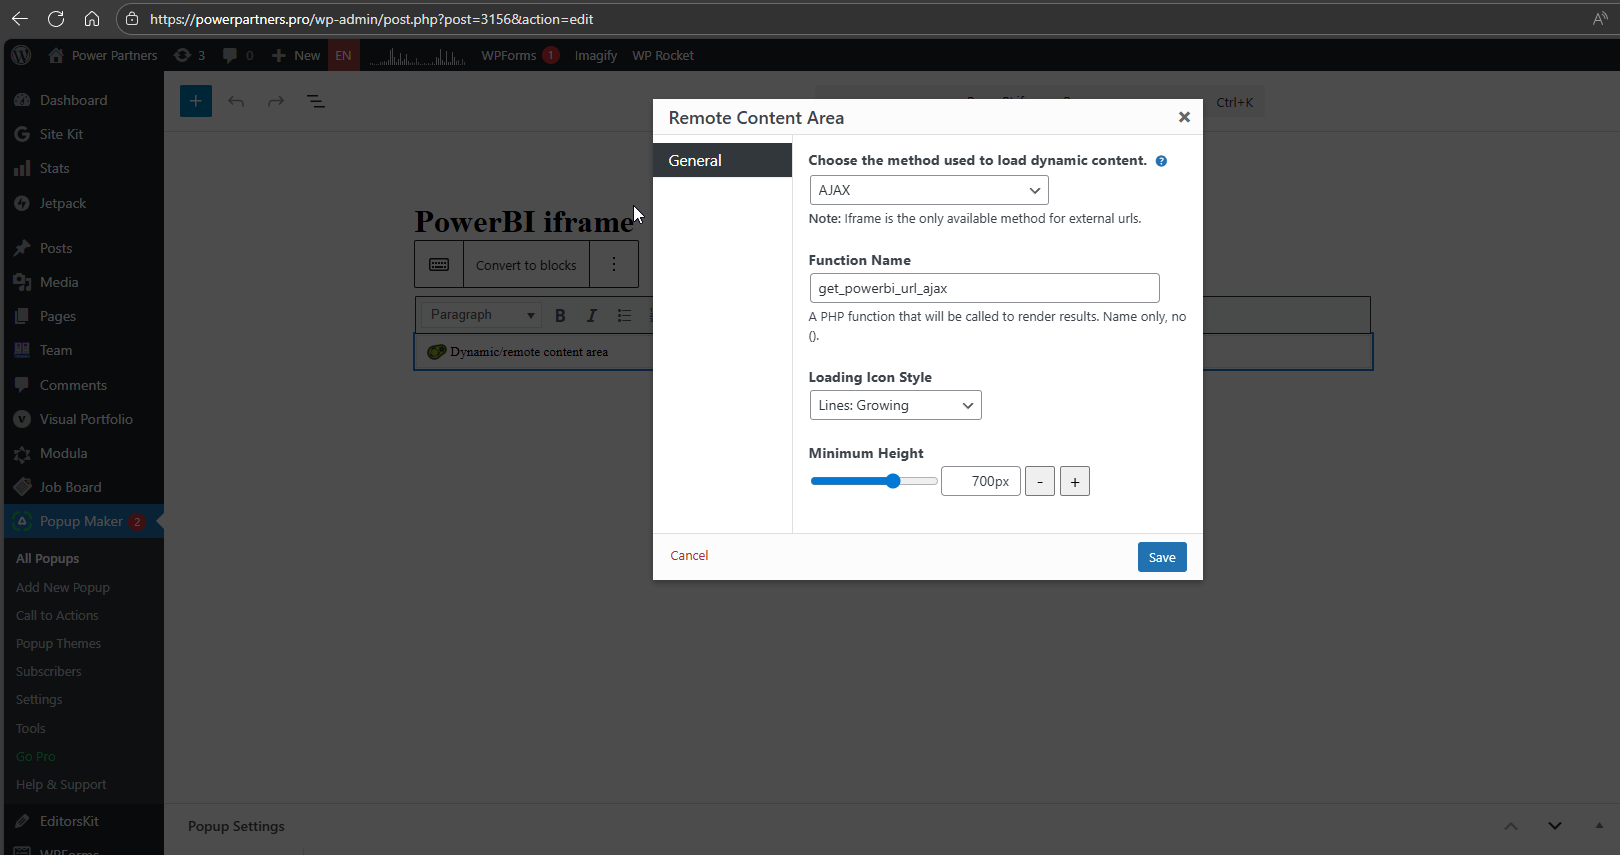1620x855 pixels.
Task: Click the Go Pro link
Action: [x=35, y=756]
